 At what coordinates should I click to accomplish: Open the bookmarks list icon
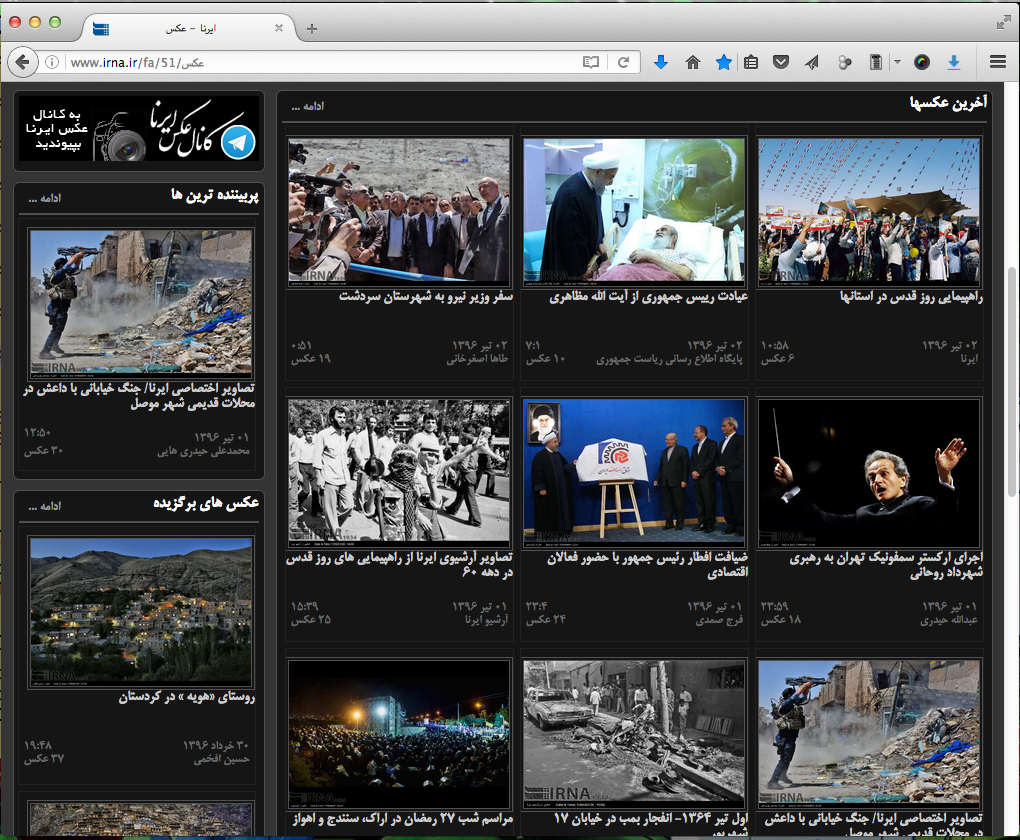tap(751, 62)
